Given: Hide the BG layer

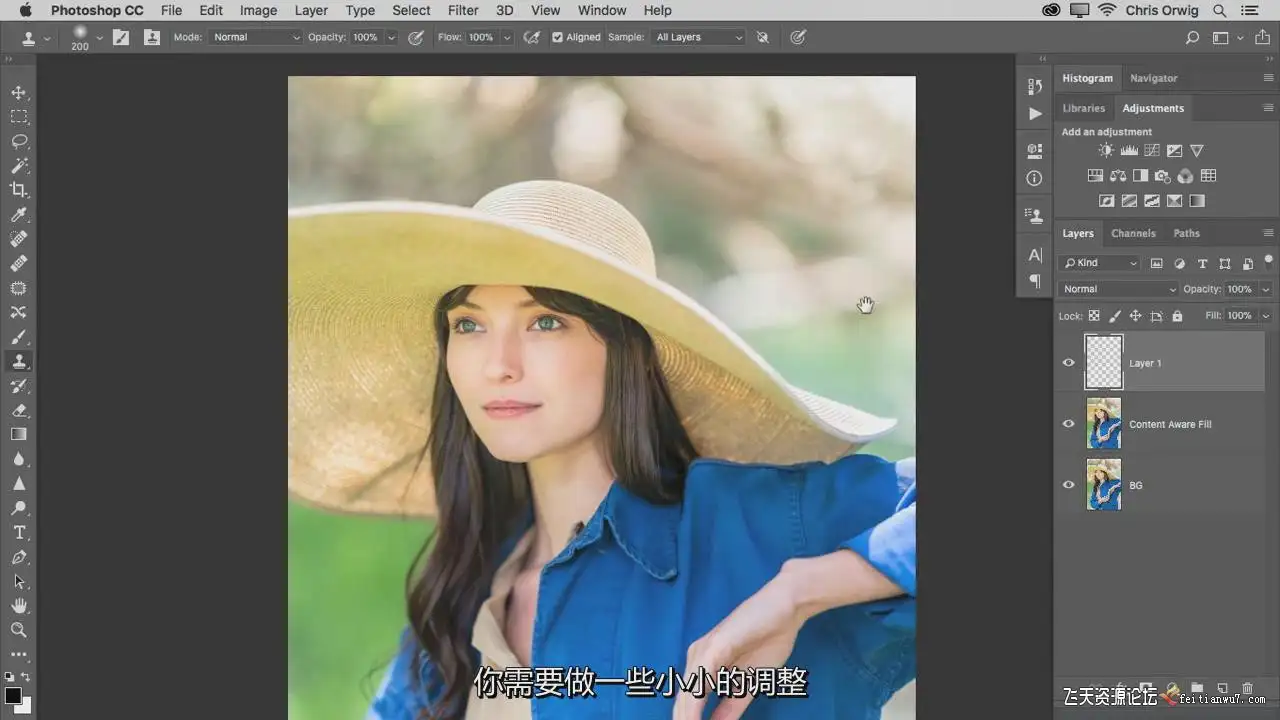Looking at the screenshot, I should click(x=1068, y=485).
